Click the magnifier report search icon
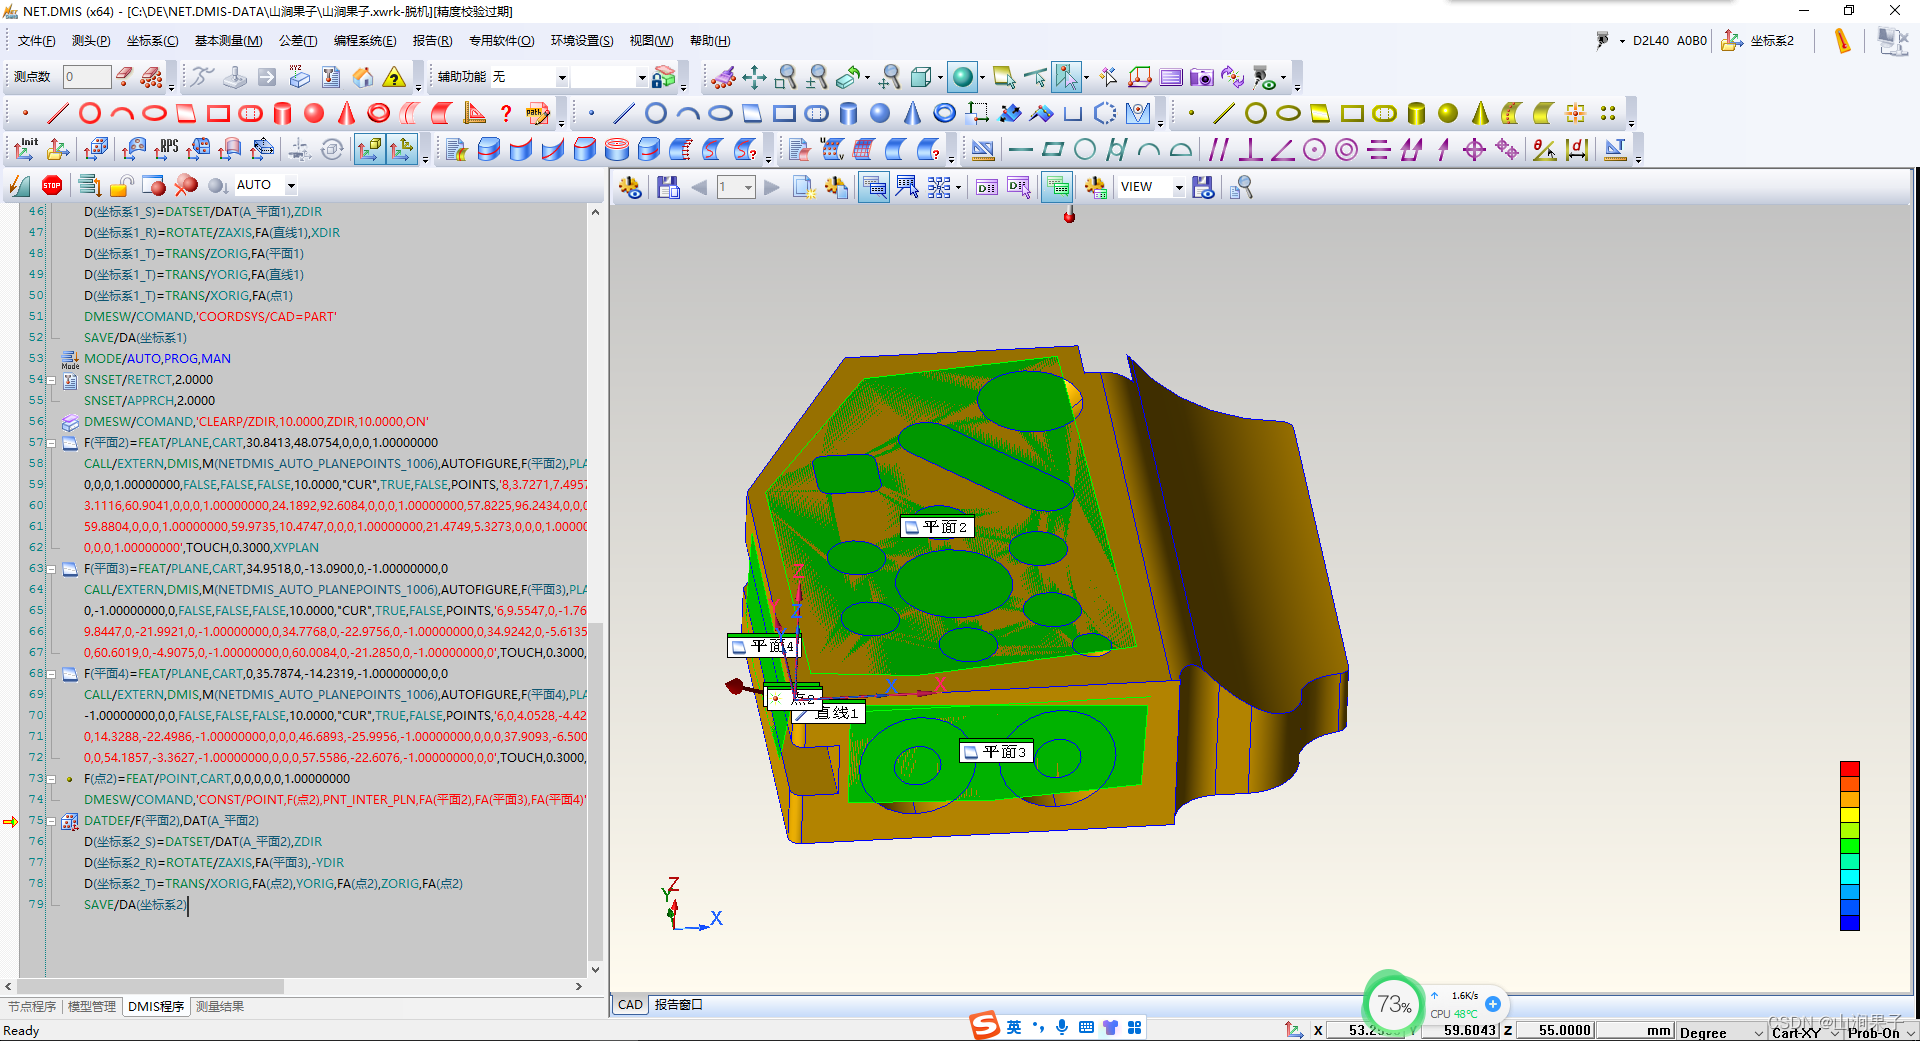 [1241, 187]
